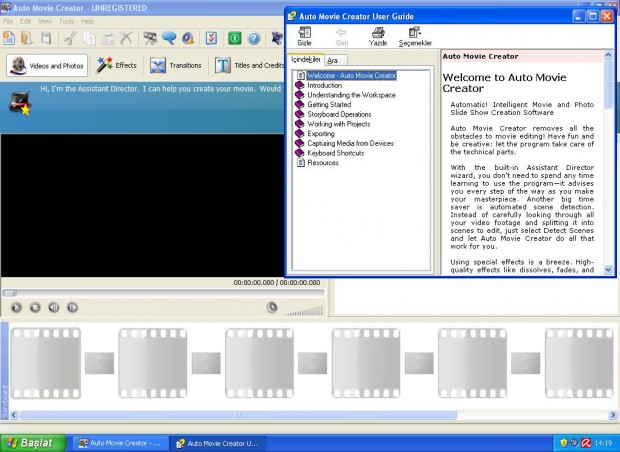620x452 pixels.
Task: Click the Gizle button in User Guide
Action: (x=304, y=36)
